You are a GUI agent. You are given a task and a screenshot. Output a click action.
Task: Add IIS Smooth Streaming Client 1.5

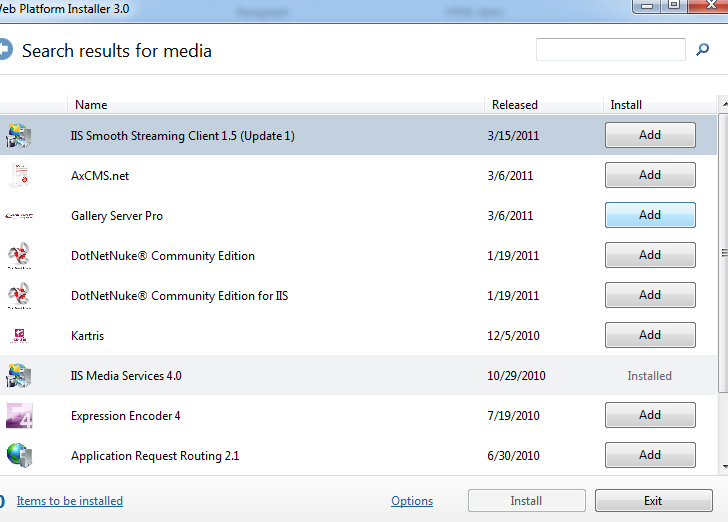[x=650, y=135]
